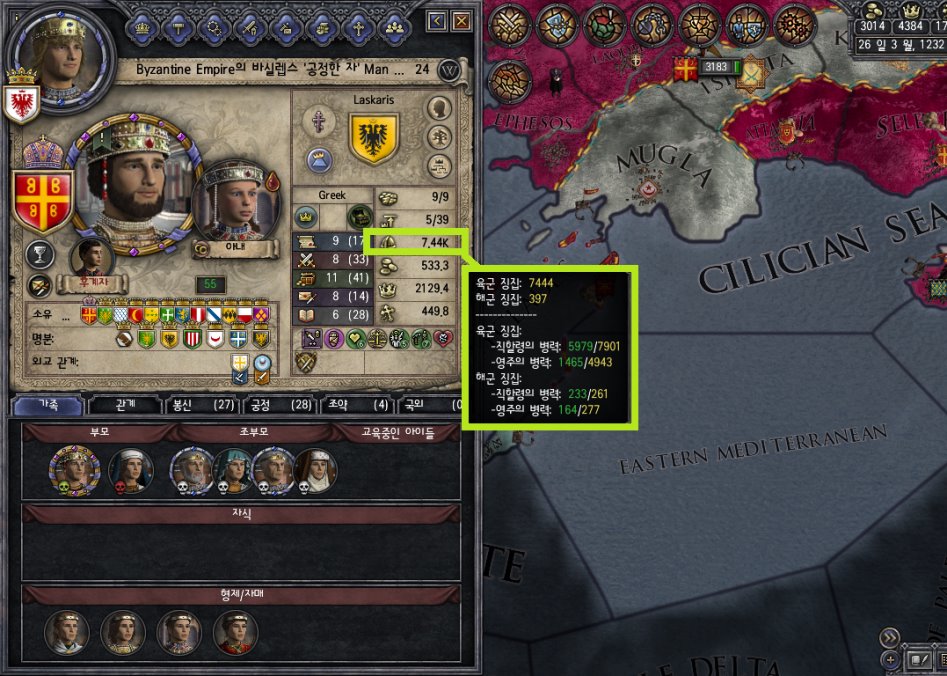This screenshot has height=676, width=947.
Task: Click the crown icon in top toolbar
Action: click(x=142, y=27)
